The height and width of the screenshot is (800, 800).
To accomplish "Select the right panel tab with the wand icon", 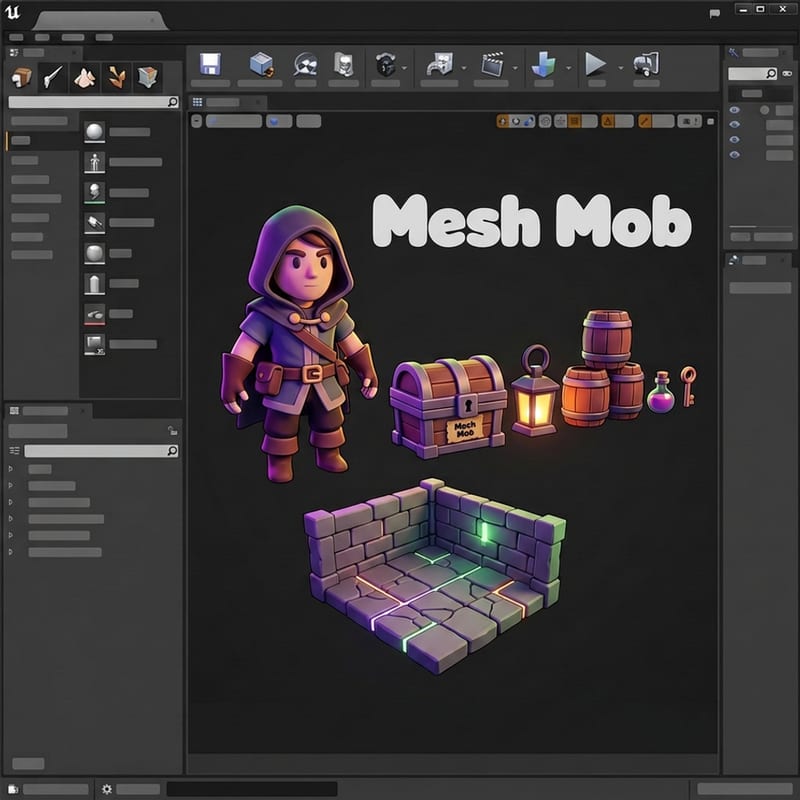I will coord(758,53).
